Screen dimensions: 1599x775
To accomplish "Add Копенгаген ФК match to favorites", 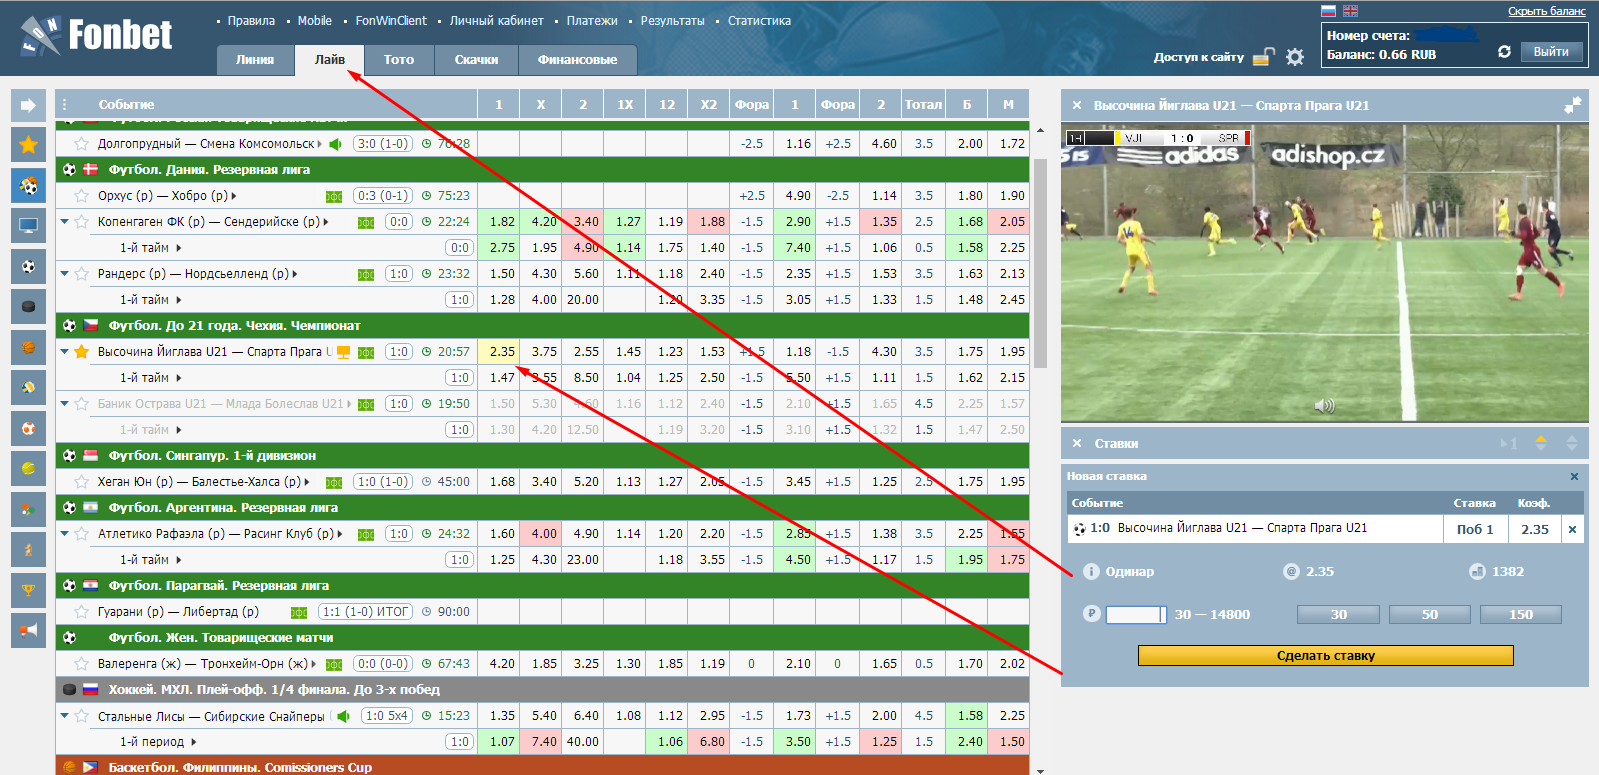I will coord(82,222).
